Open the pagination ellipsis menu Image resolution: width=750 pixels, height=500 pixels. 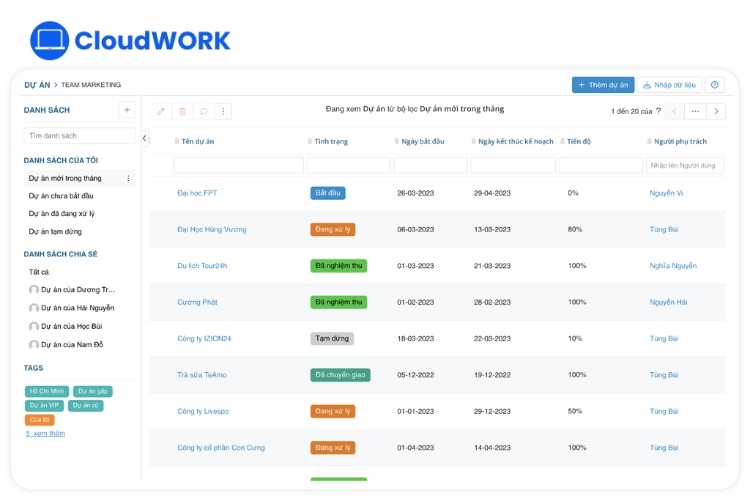click(x=695, y=111)
